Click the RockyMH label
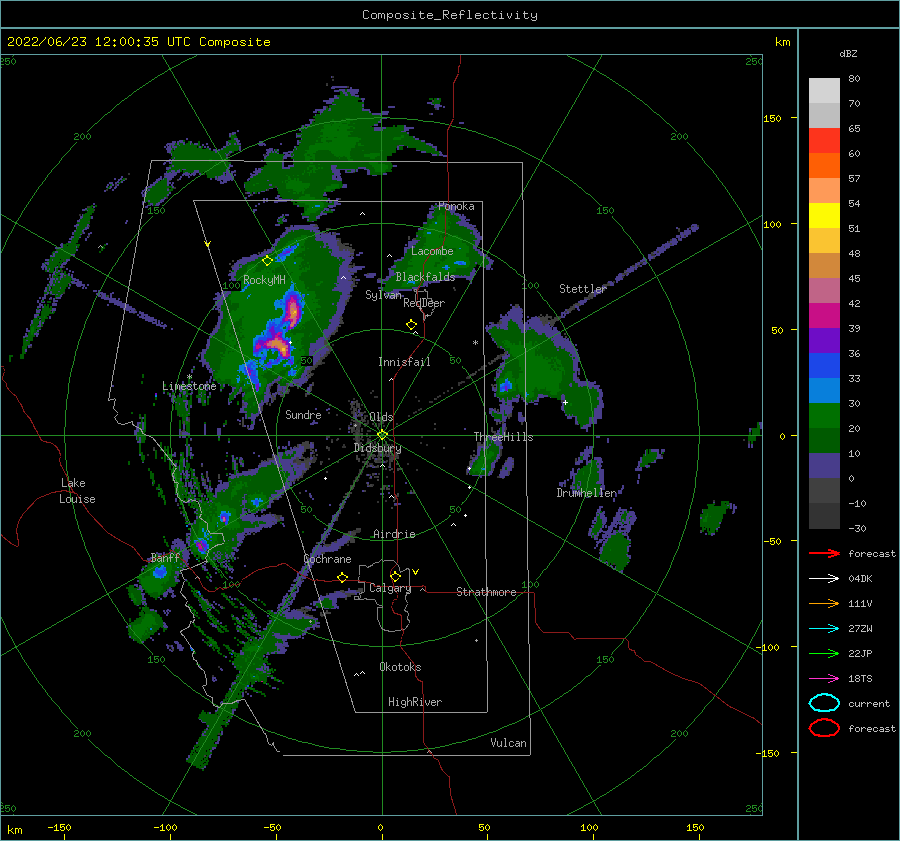Image resolution: width=900 pixels, height=841 pixels. tap(264, 280)
